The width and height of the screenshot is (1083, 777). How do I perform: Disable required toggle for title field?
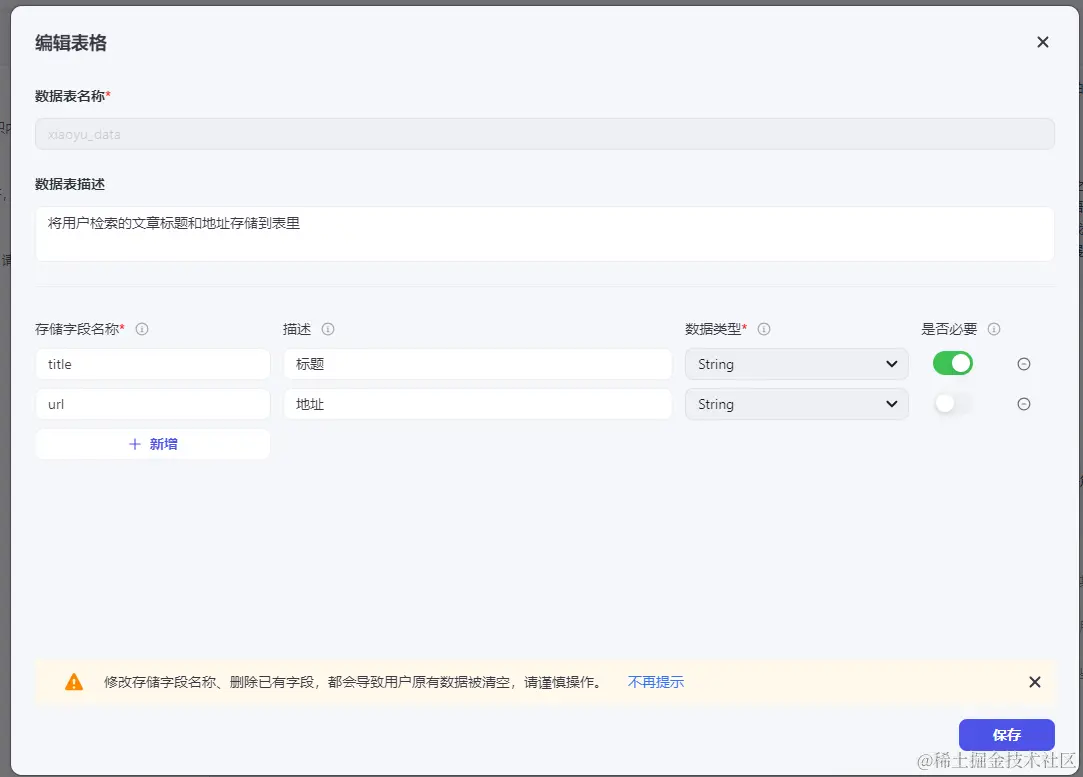(x=952, y=363)
